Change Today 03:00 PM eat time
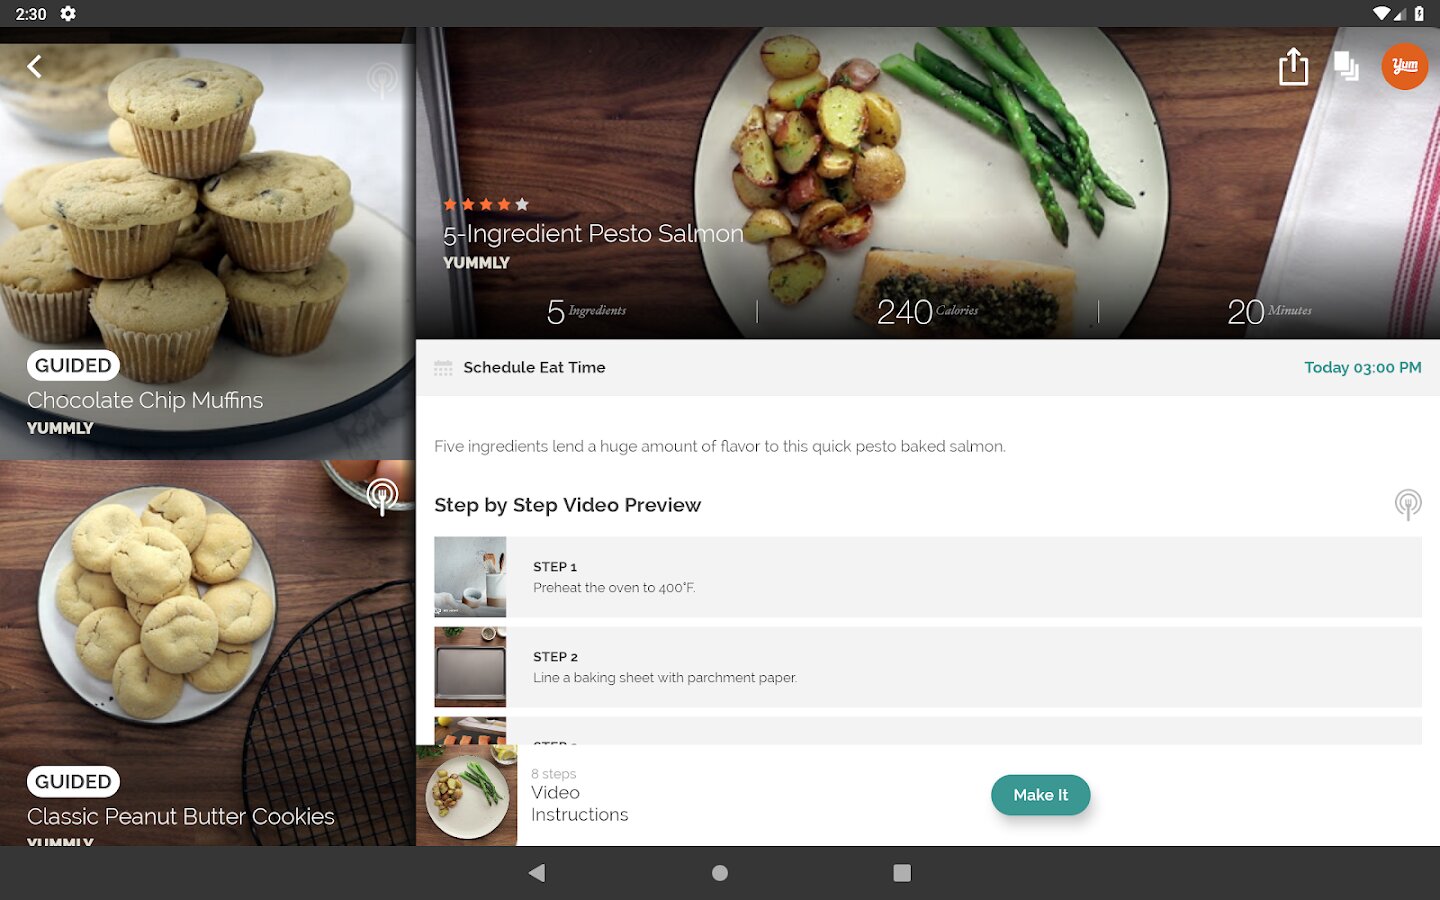Screen dimensions: 1440x900 [1362, 368]
